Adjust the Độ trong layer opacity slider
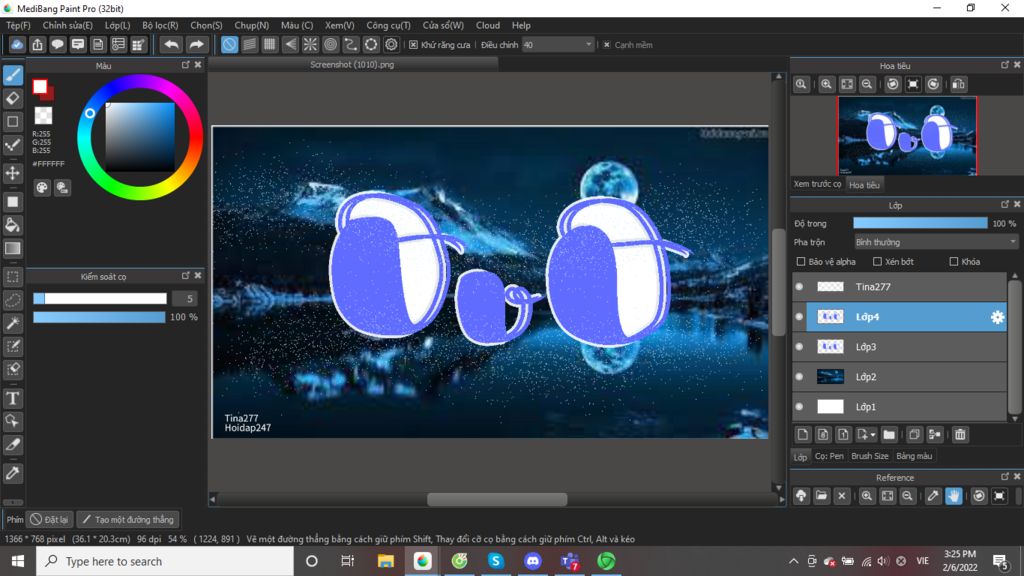 [920, 223]
